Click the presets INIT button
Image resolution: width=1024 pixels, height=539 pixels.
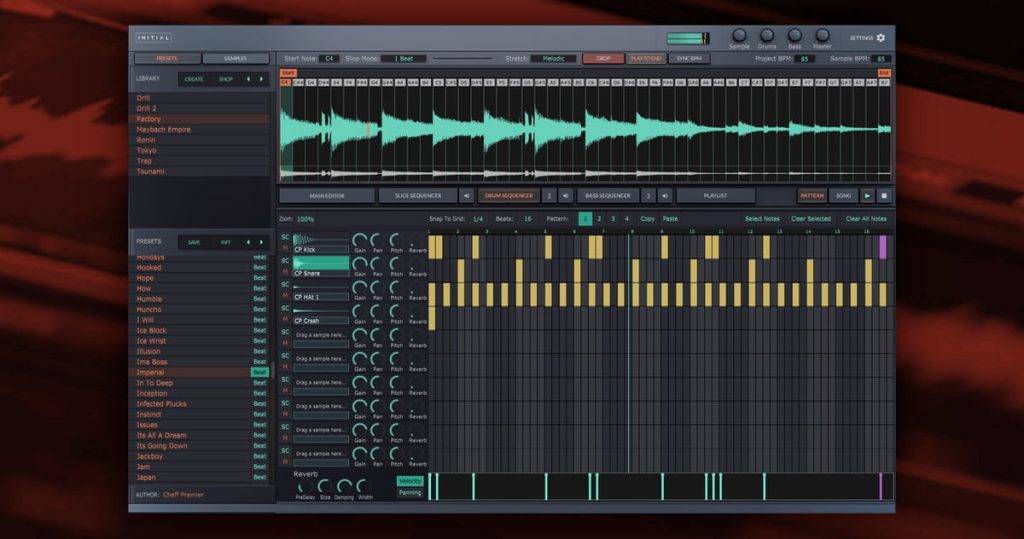tap(226, 242)
